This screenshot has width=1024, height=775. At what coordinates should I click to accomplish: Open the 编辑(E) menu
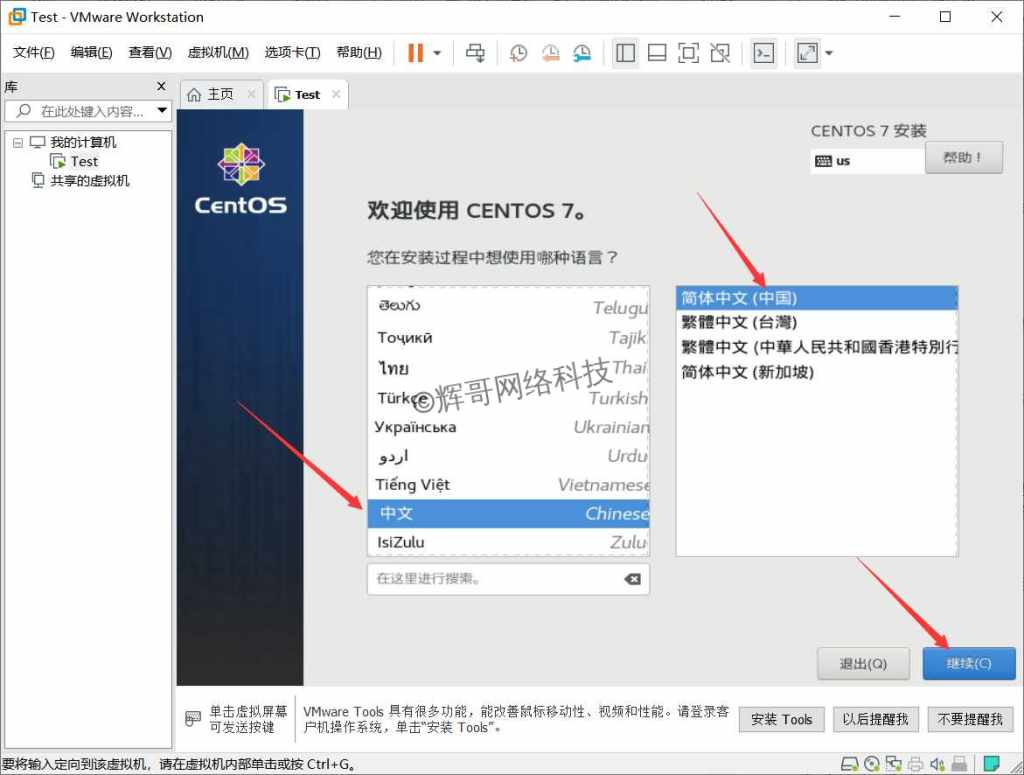pos(91,53)
